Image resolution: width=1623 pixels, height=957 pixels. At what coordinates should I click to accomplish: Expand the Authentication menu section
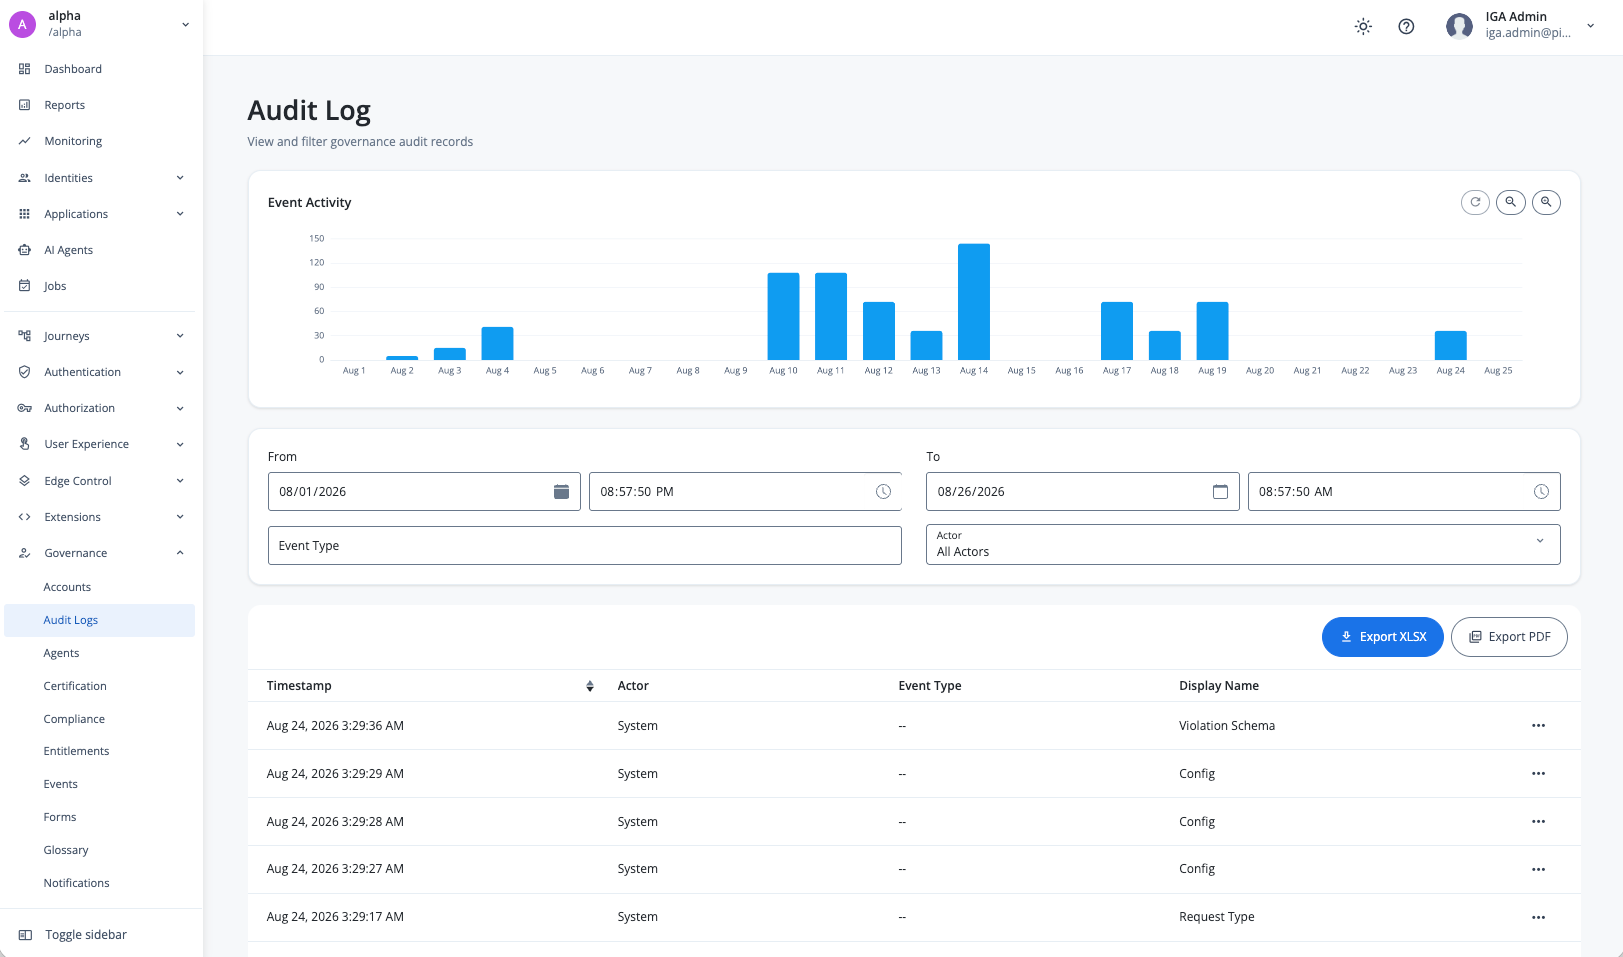click(x=101, y=372)
